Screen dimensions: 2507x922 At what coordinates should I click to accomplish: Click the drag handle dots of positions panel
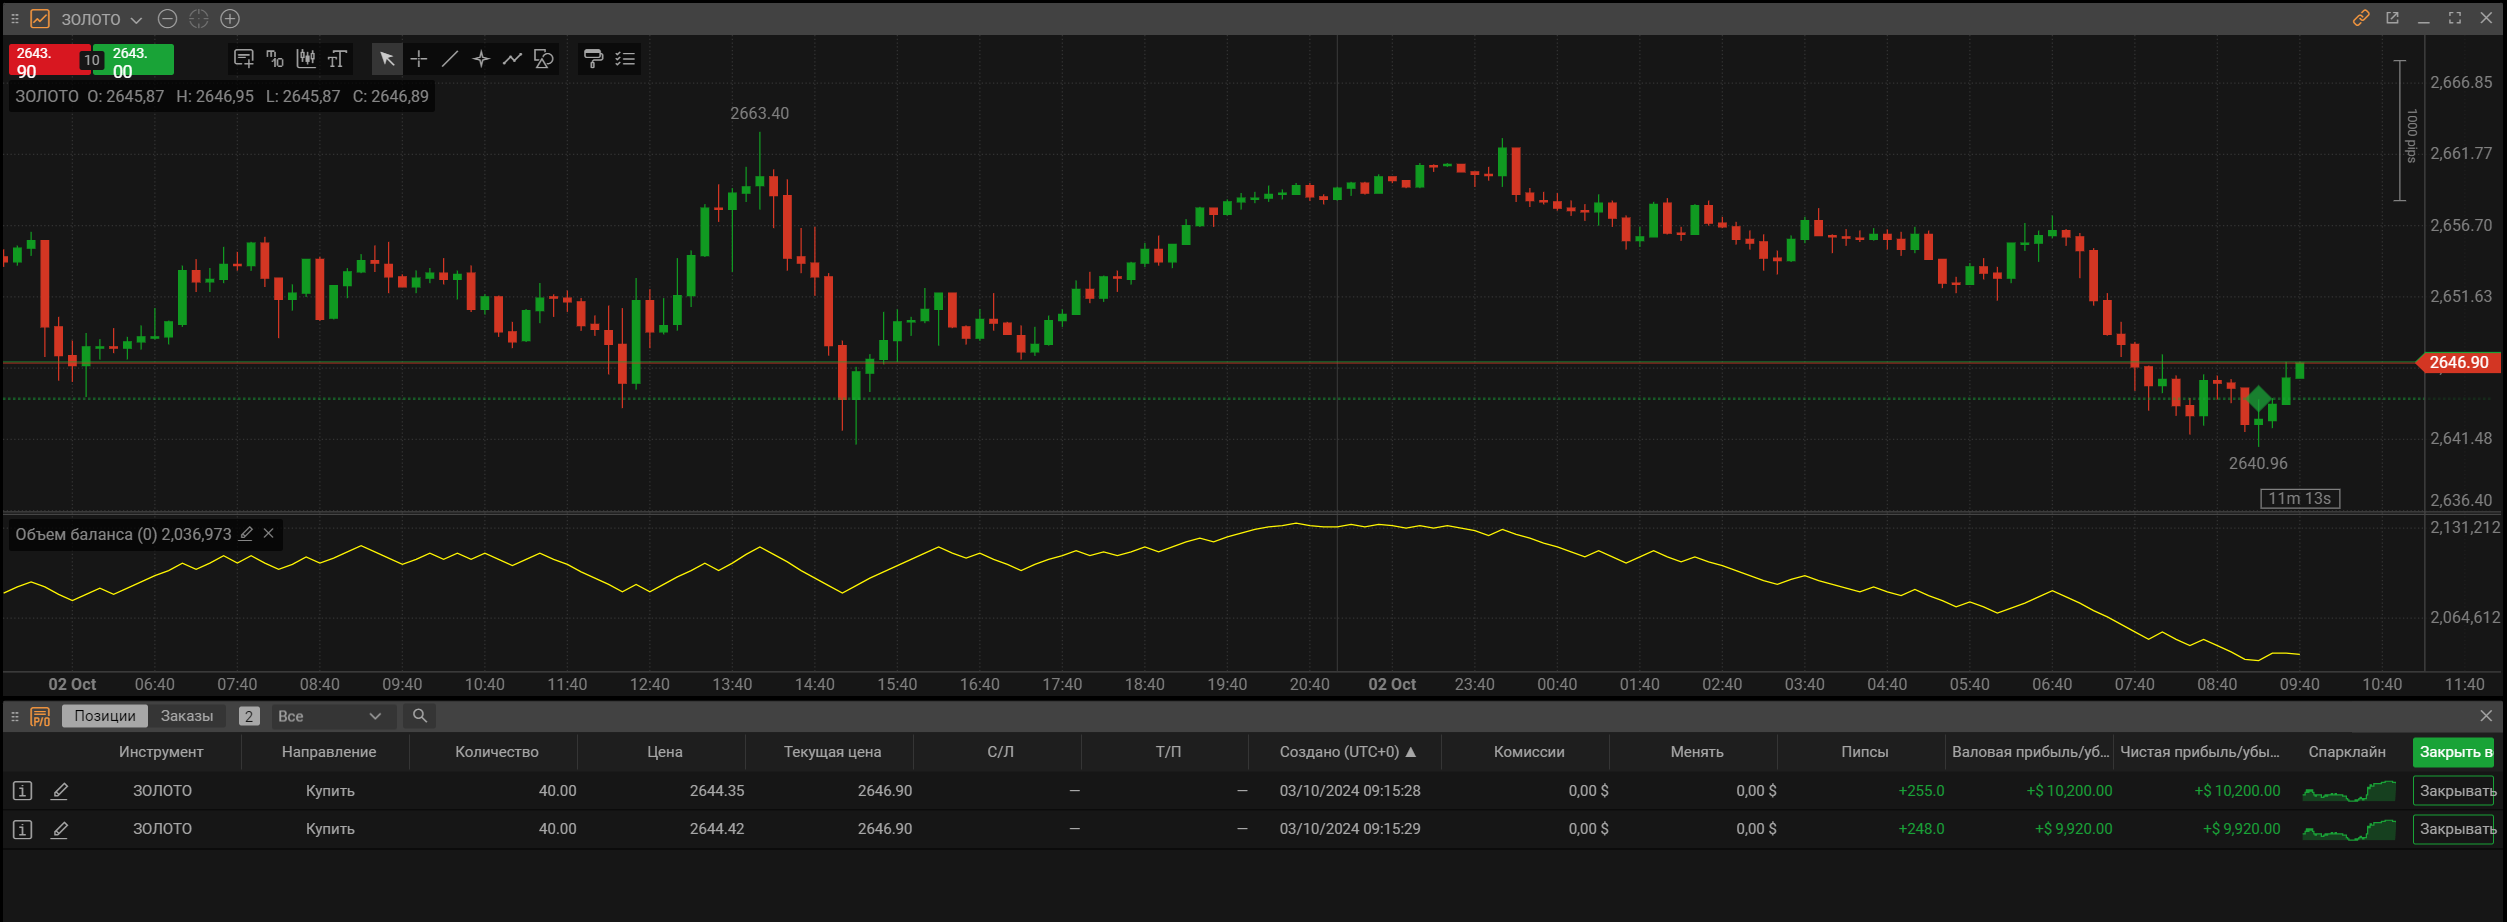pos(15,716)
